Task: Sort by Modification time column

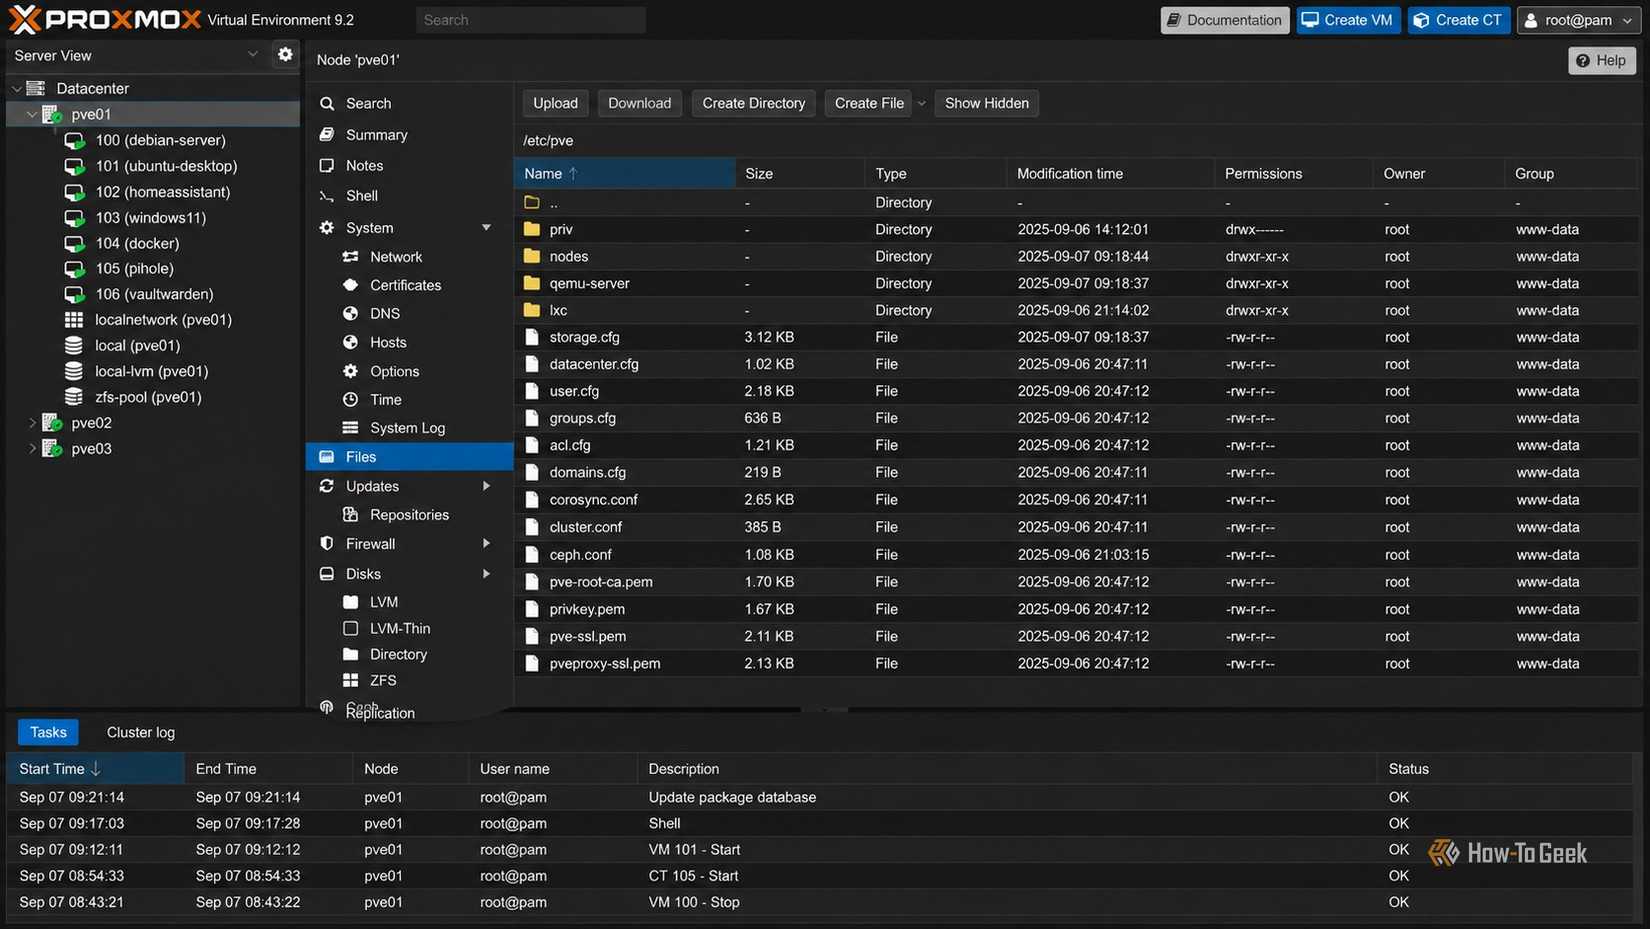Action: coord(1110,174)
